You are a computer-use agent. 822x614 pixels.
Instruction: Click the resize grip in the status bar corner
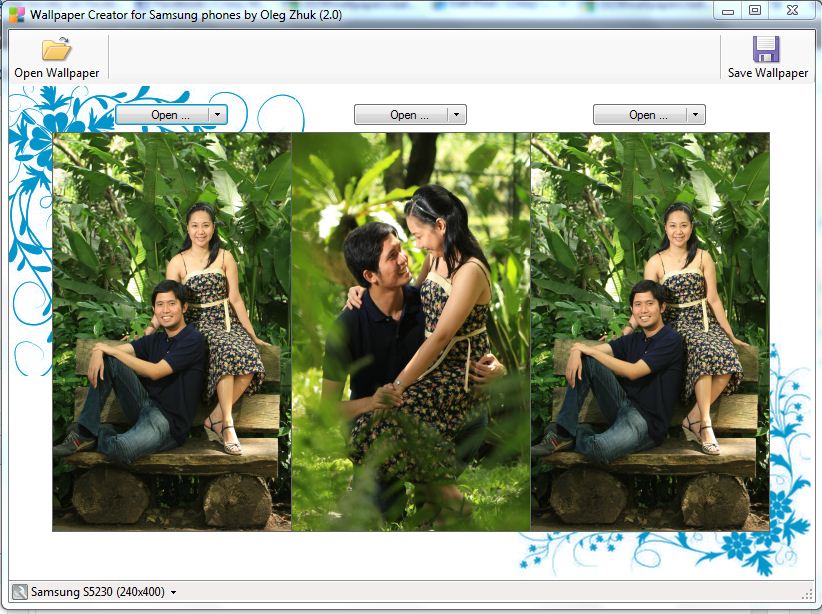pyautogui.click(x=807, y=594)
